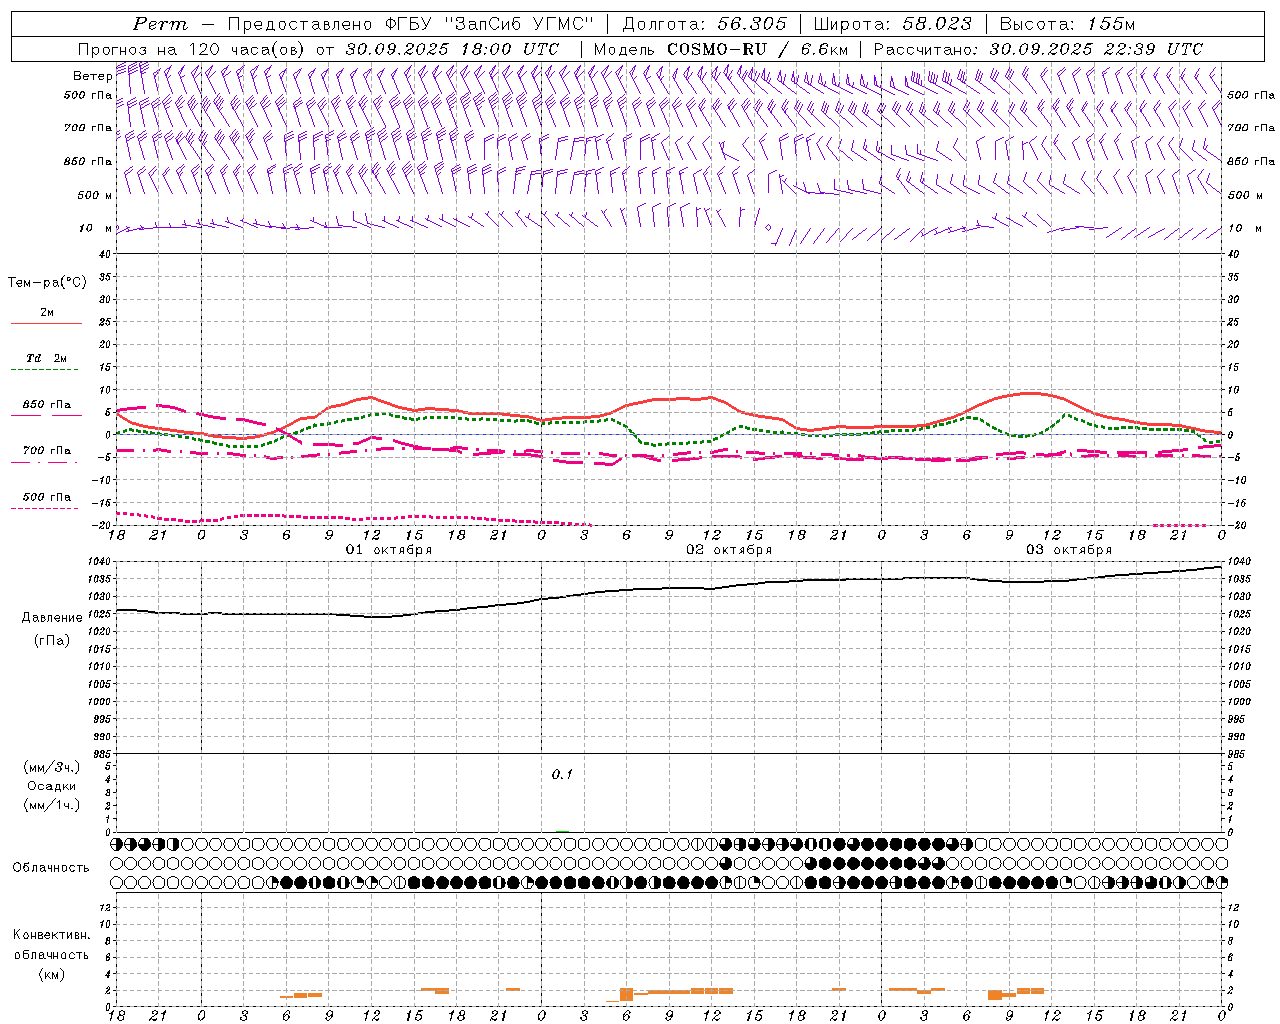Screen dimensions: 1280x1024
Task: Click the 500 м wind level label on the left
Action: point(95,195)
